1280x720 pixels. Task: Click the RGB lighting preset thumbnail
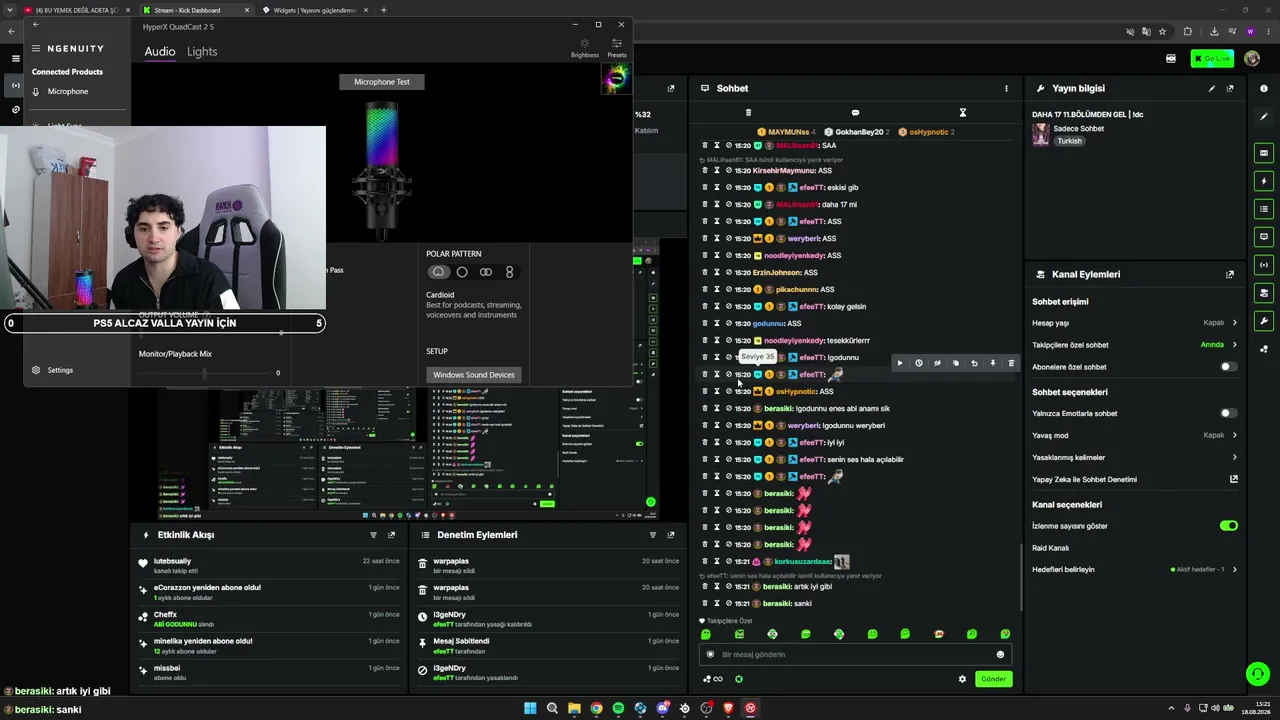pos(616,78)
